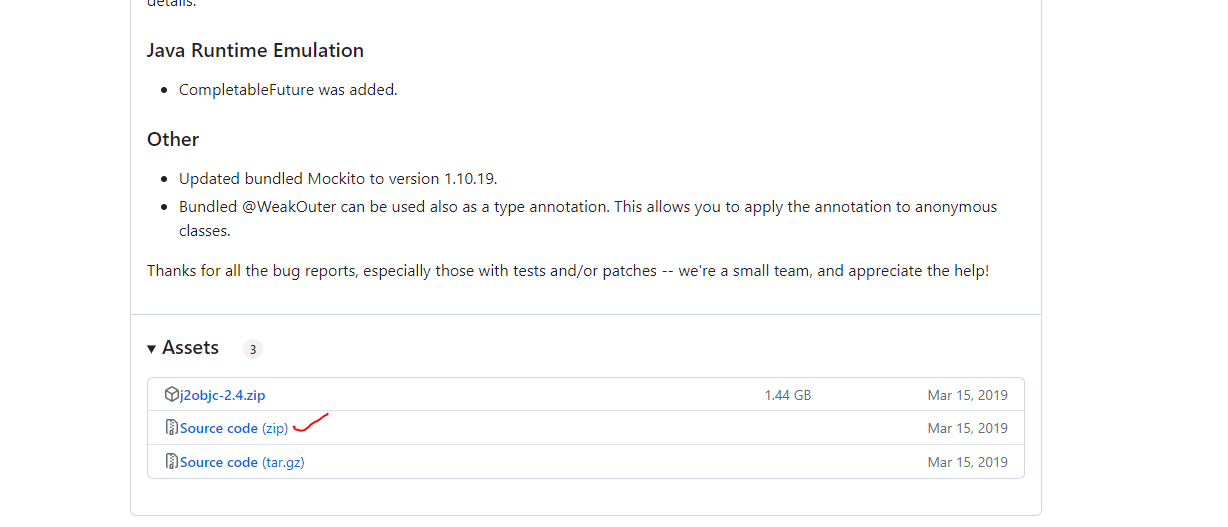This screenshot has width=1228, height=527.
Task: Click the archive icon beside Source code (tar.gz)
Action: pos(172,462)
